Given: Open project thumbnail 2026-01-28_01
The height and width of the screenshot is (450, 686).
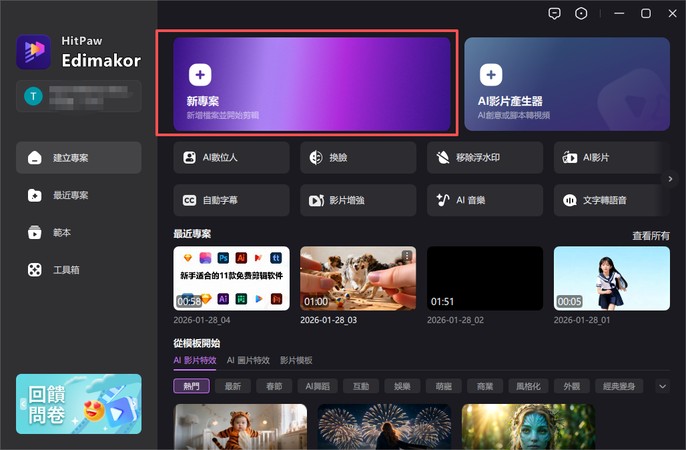Looking at the screenshot, I should (612, 278).
